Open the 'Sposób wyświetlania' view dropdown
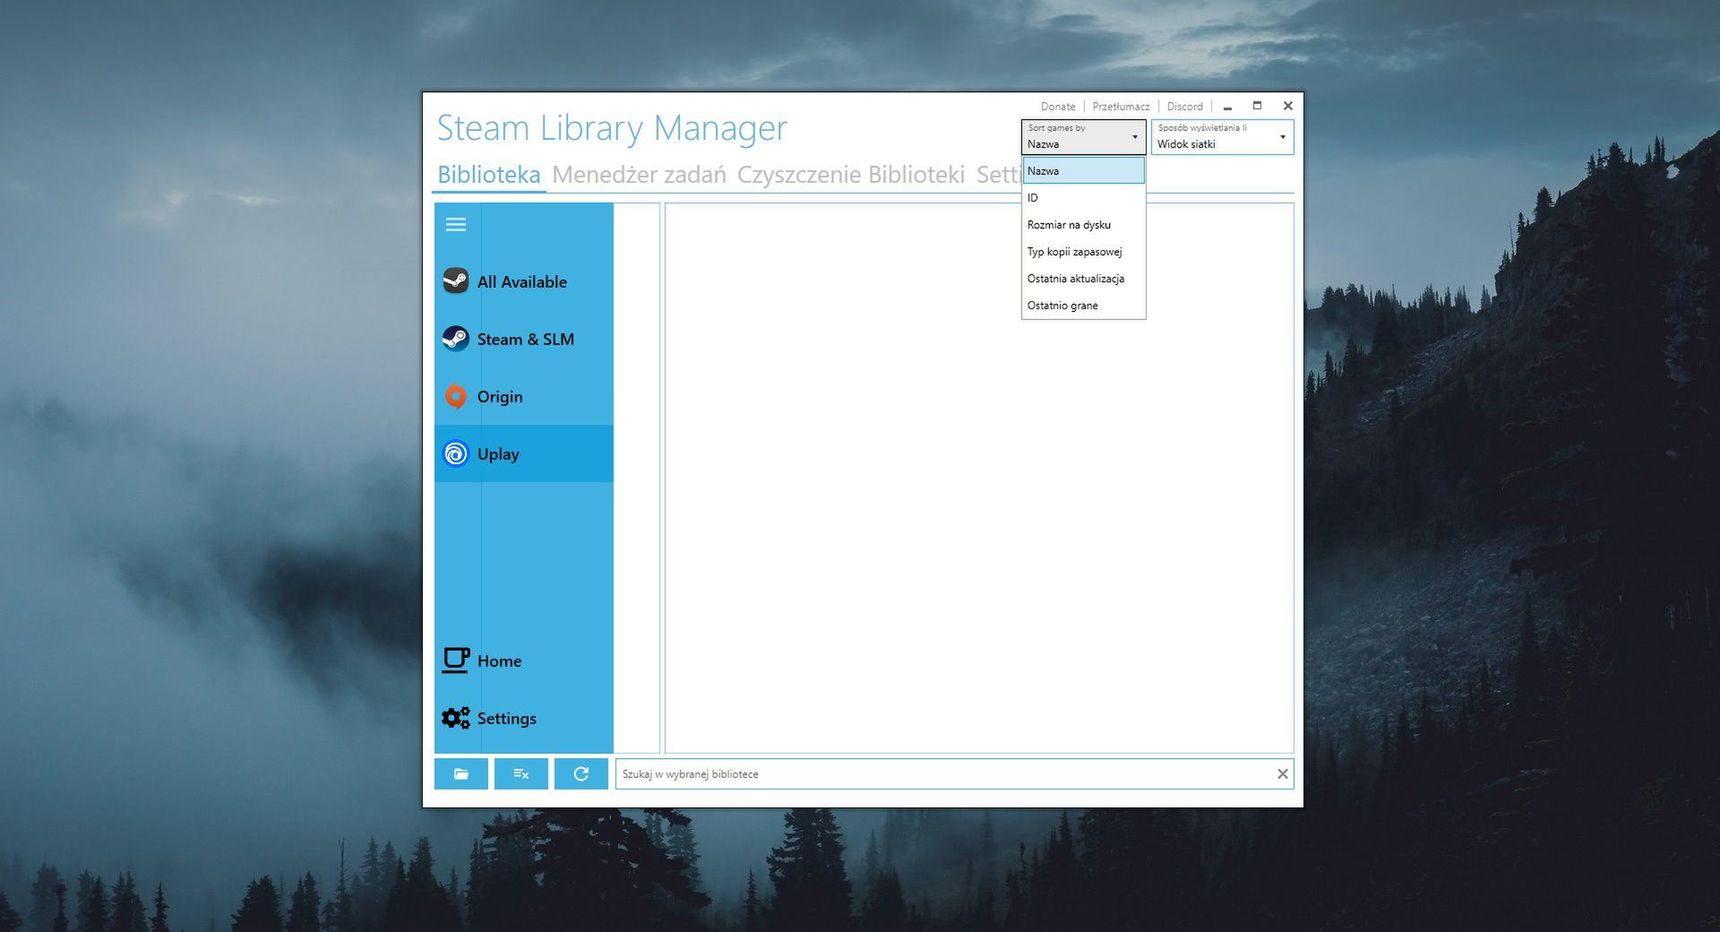This screenshot has height=932, width=1720. pos(1222,137)
